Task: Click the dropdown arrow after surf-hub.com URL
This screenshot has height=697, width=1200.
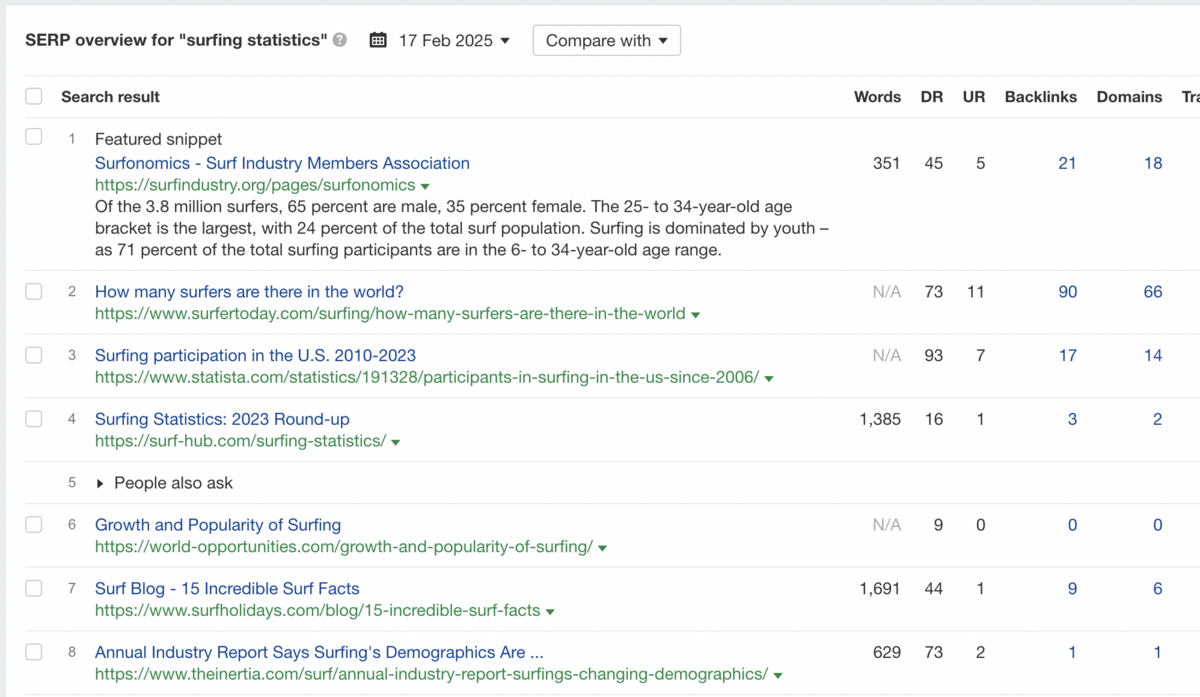Action: (x=396, y=442)
